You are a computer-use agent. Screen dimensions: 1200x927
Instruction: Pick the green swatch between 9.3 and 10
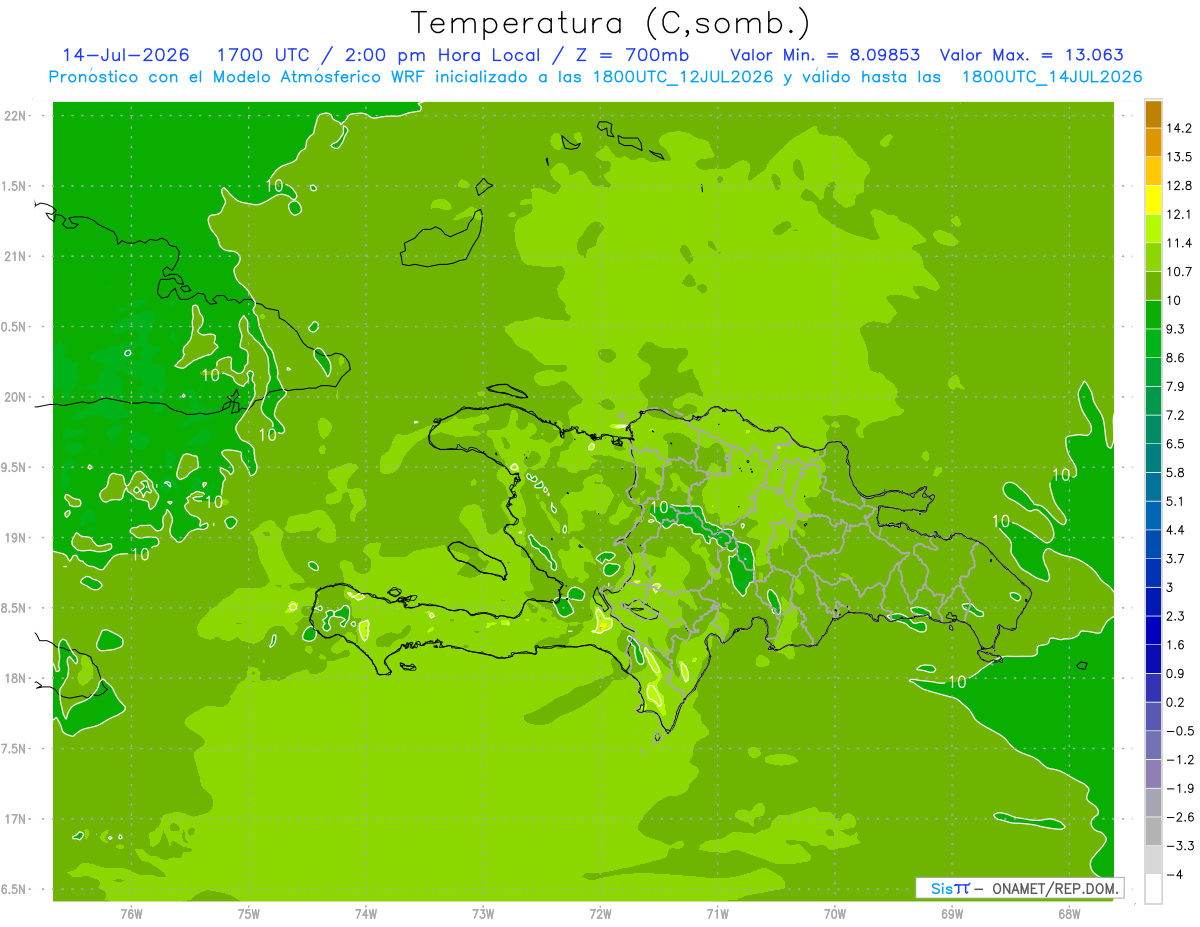pyautogui.click(x=1153, y=315)
